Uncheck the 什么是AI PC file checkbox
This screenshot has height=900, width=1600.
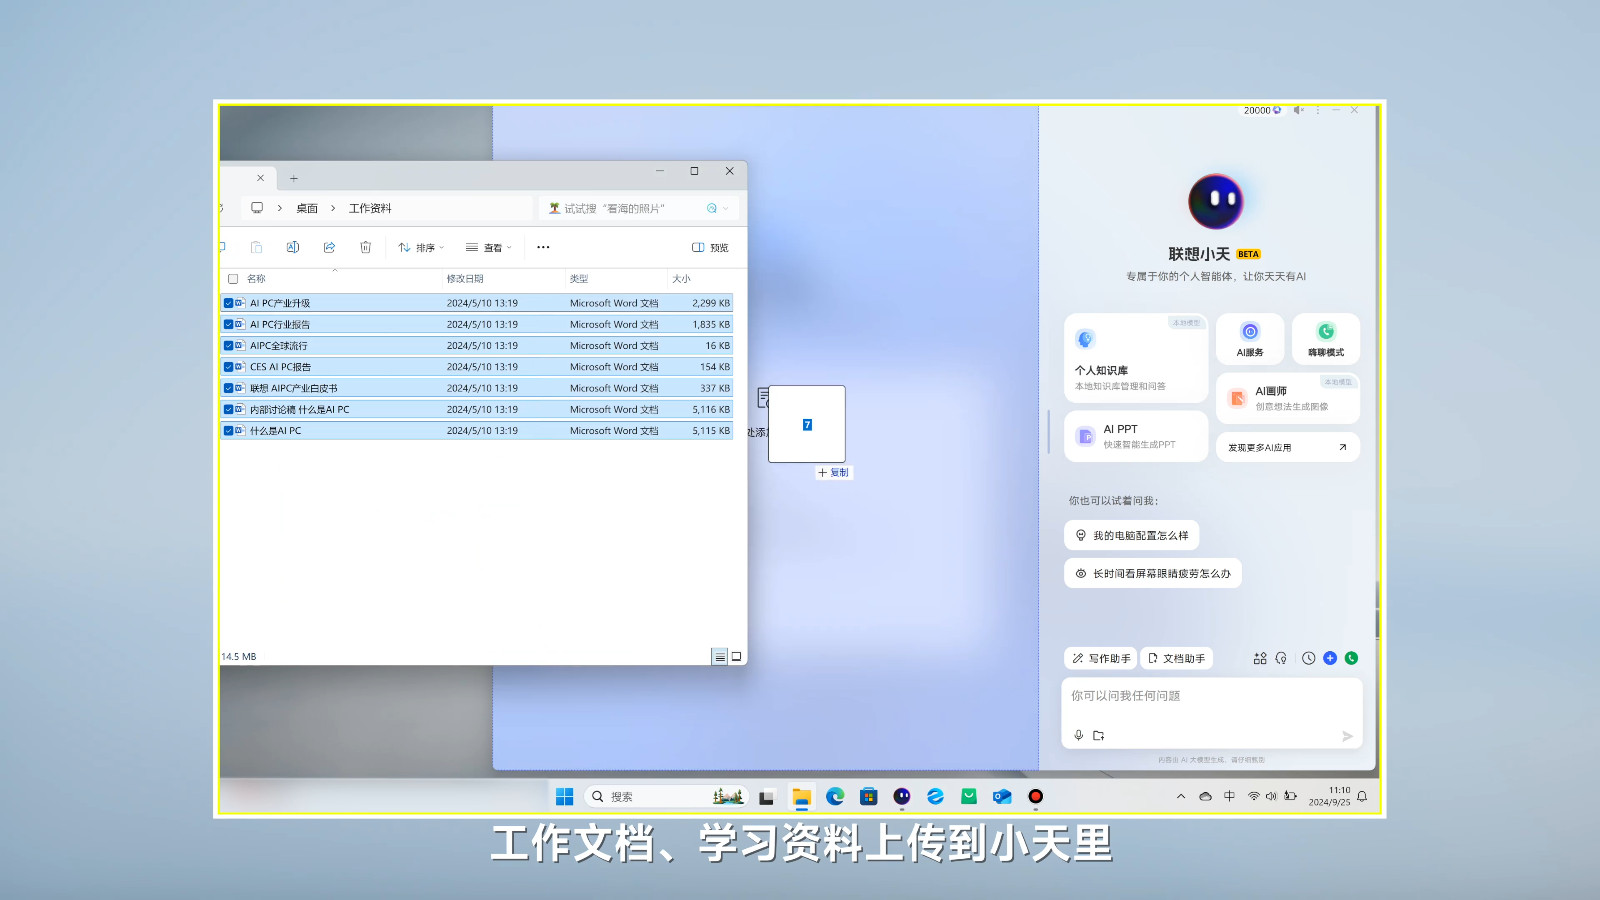228,431
